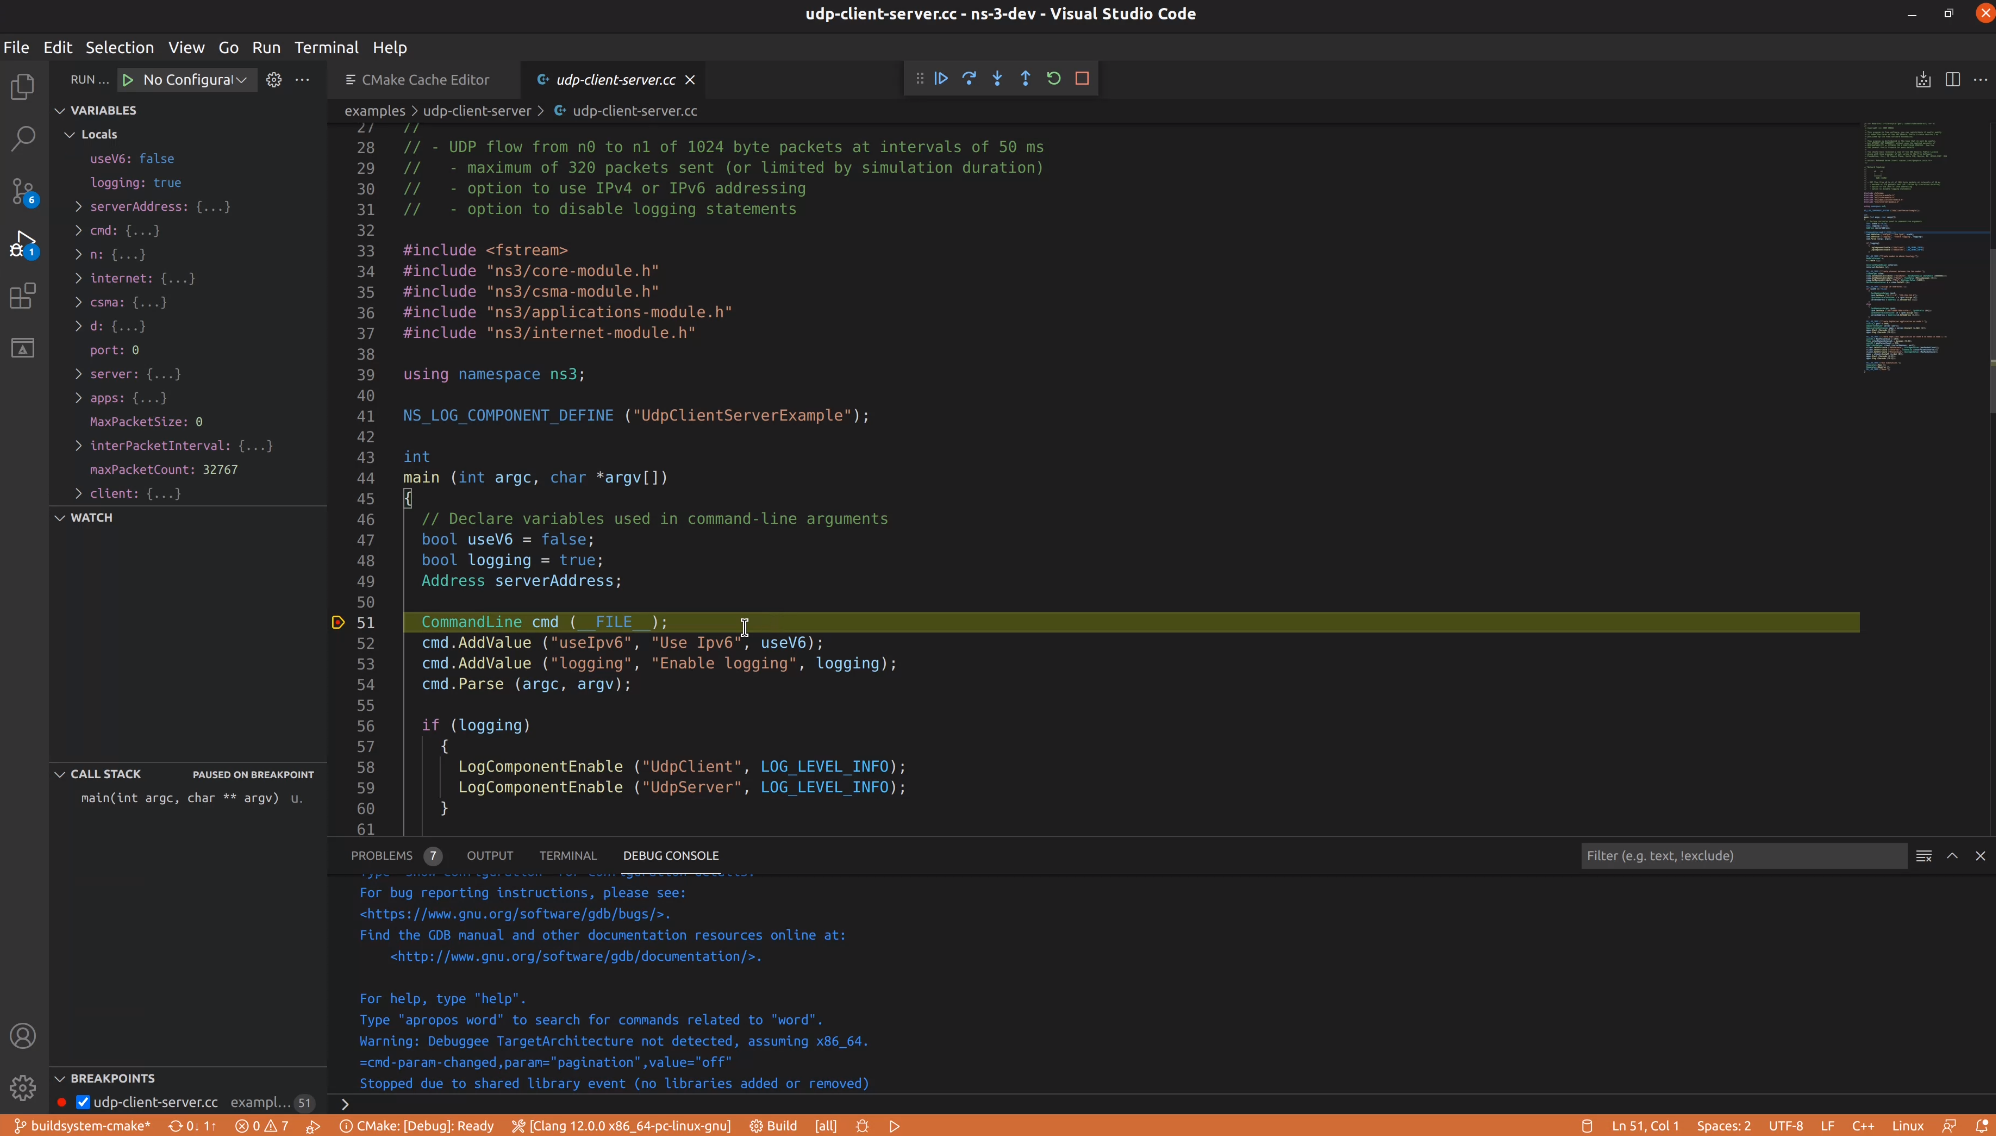Stop the debugger with the red square
Viewport: 1996px width, 1136px height.
[1082, 79]
